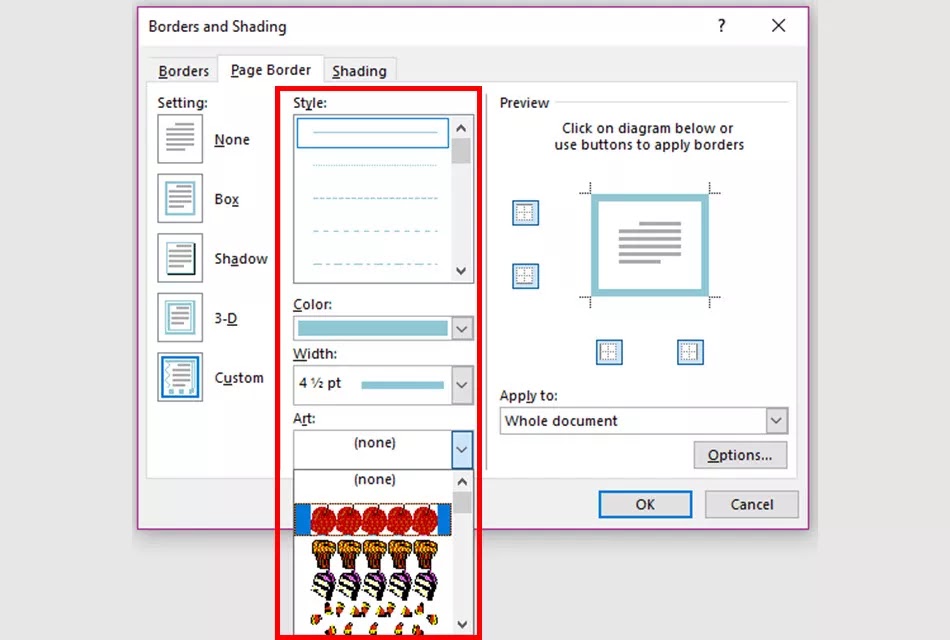Open the Options dialog
This screenshot has width=950, height=640.
(x=740, y=455)
